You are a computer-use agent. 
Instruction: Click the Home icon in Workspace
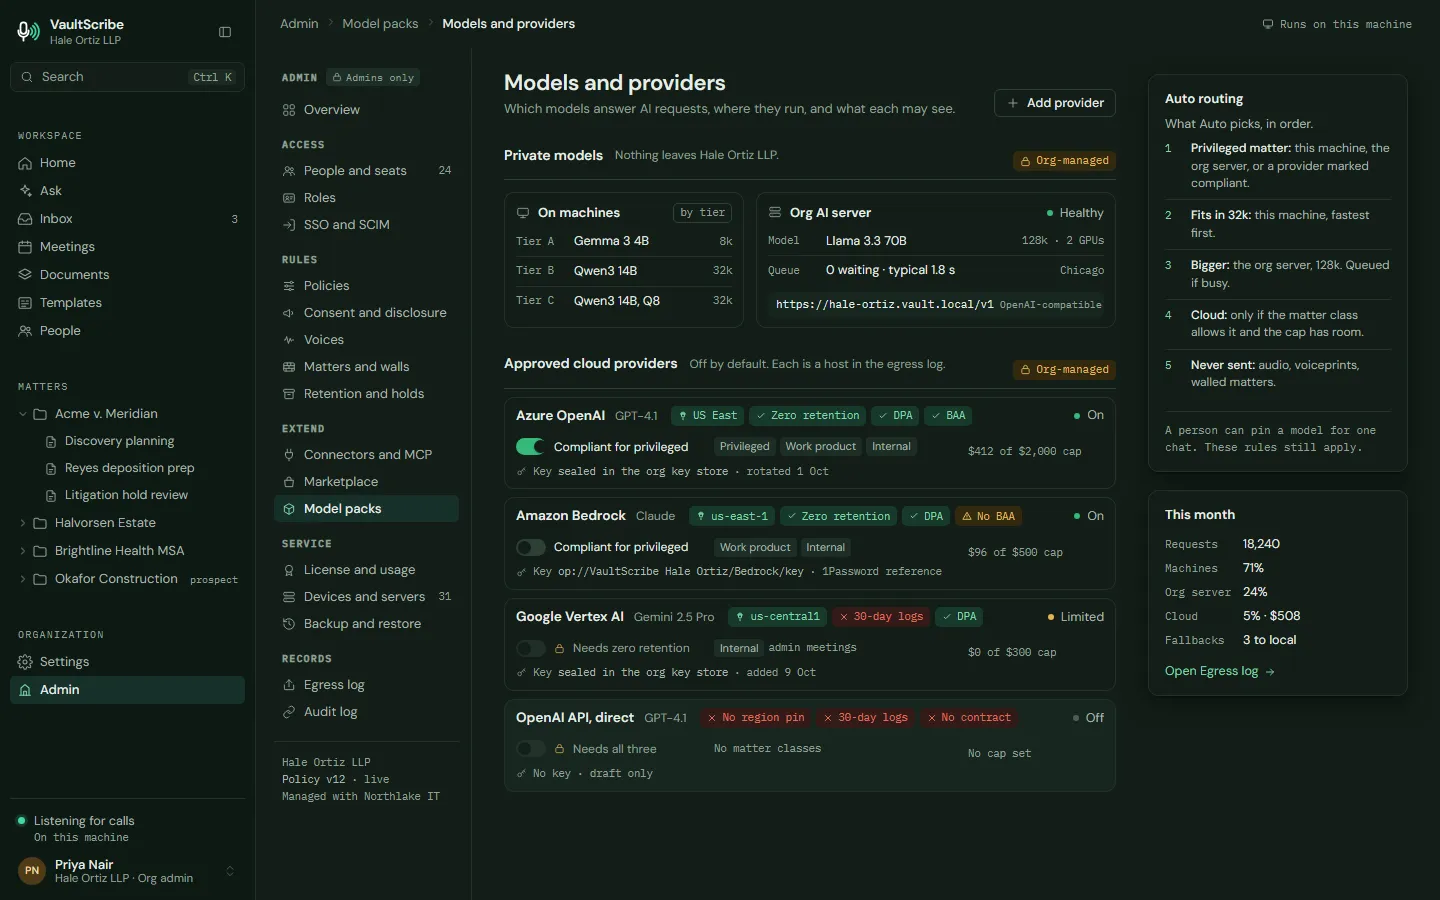pyautogui.click(x=25, y=163)
